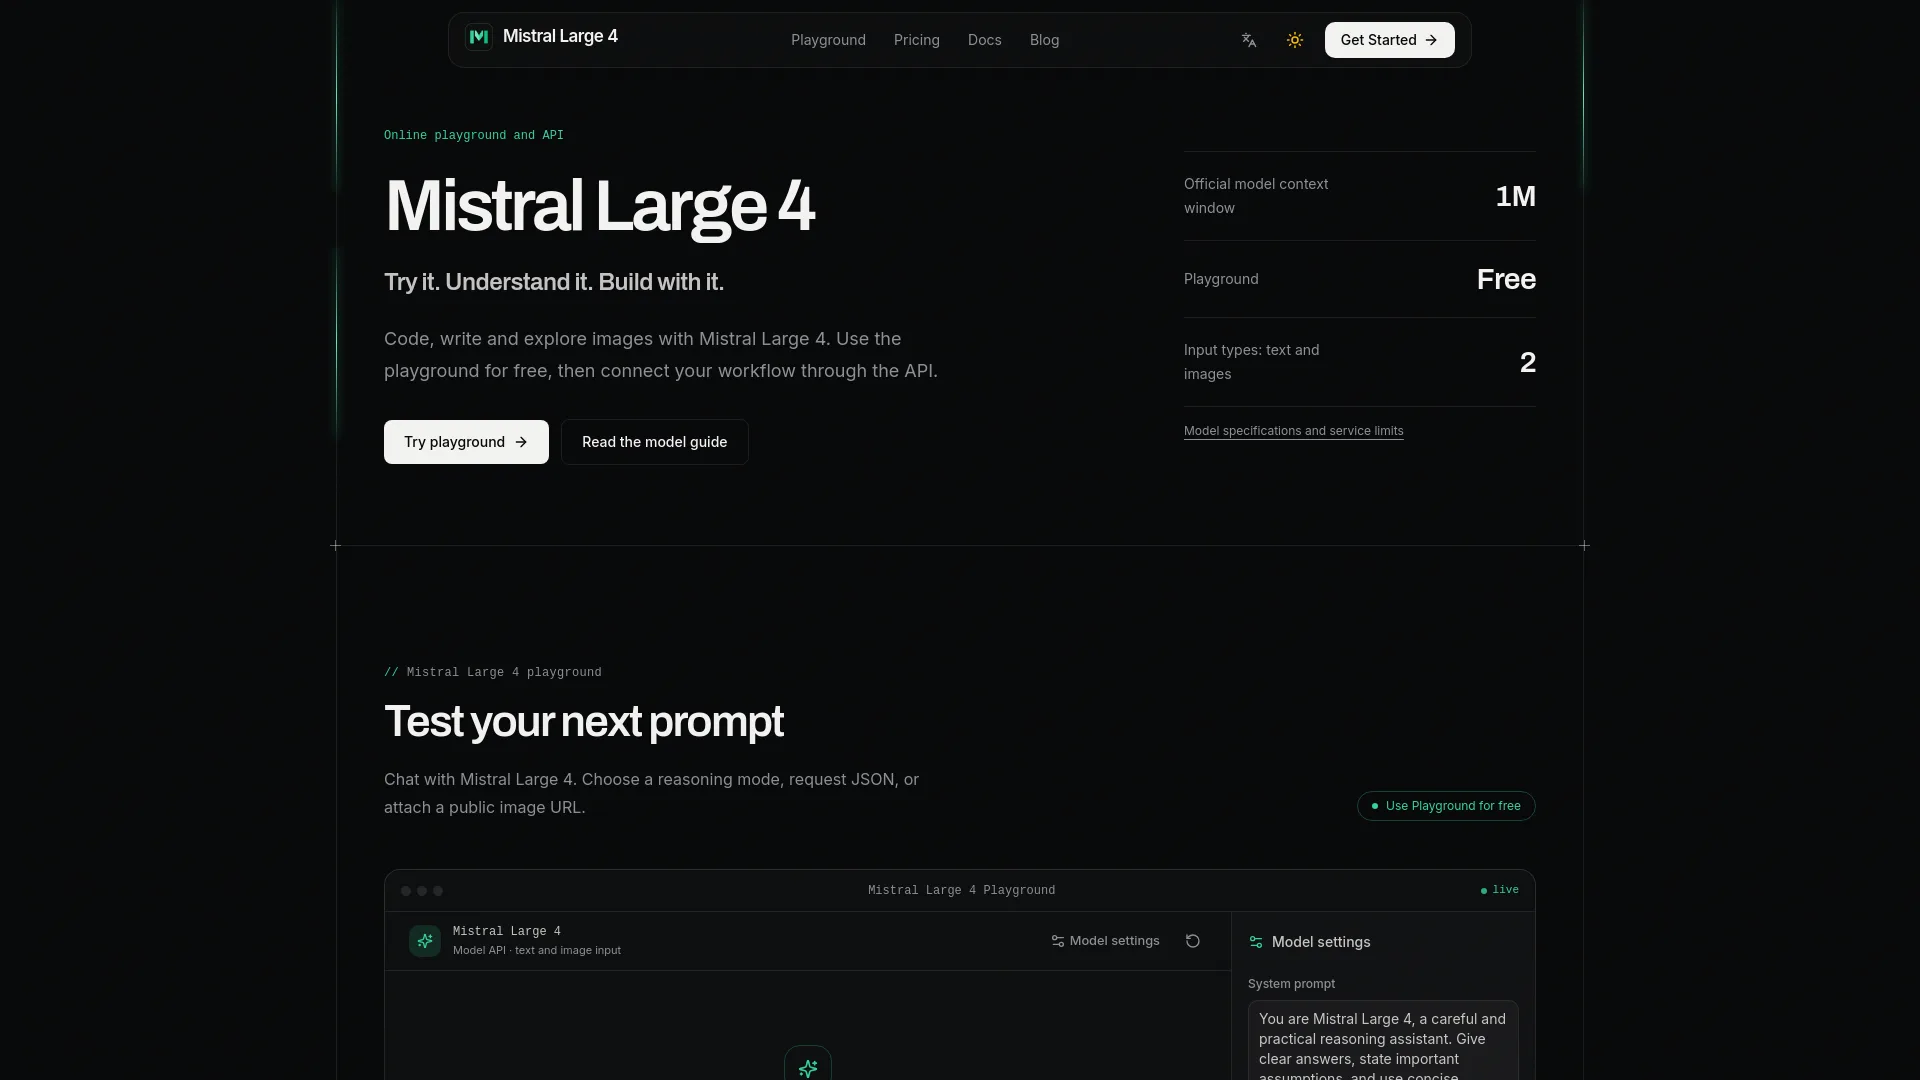Image resolution: width=1920 pixels, height=1080 pixels.
Task: Click the 'Online playground and API' label
Action: pos(474,135)
